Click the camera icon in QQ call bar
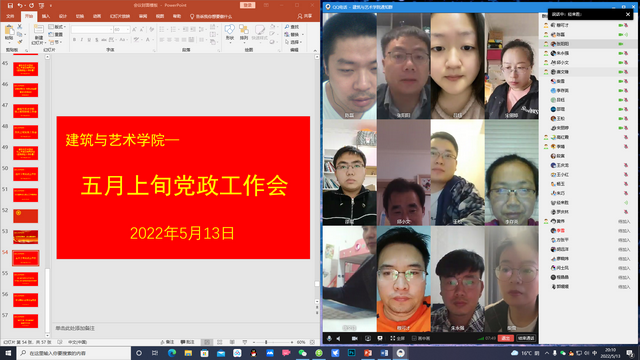The image size is (640, 360). point(355,338)
